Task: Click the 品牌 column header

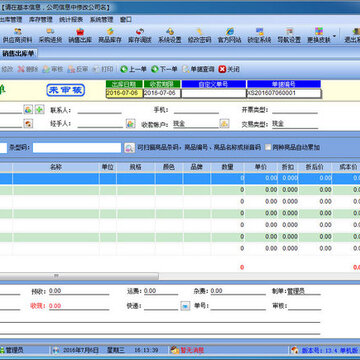Action: pyautogui.click(x=197, y=167)
